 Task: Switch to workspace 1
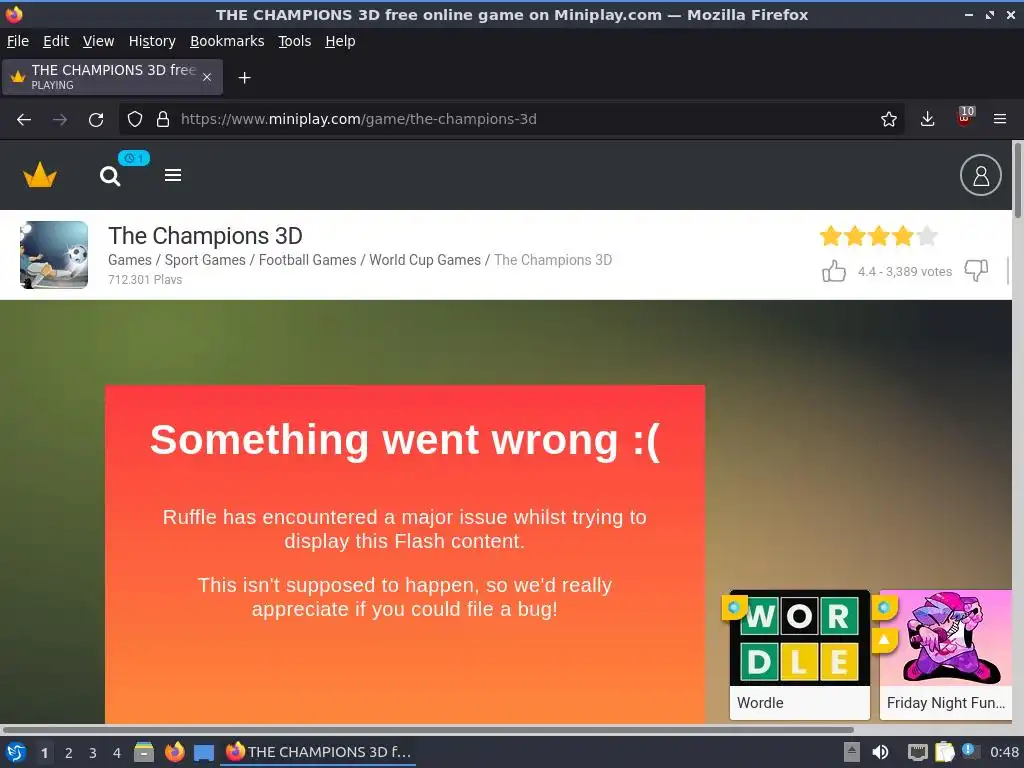[44, 753]
